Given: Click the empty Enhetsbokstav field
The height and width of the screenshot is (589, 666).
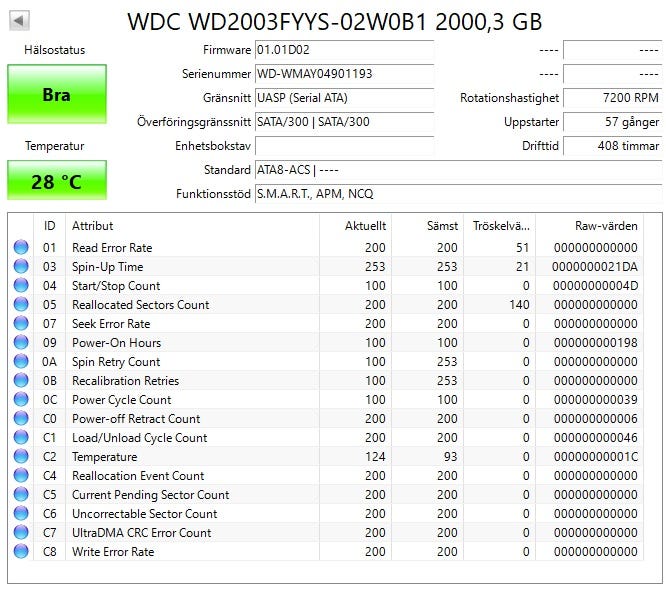Looking at the screenshot, I should coord(344,146).
